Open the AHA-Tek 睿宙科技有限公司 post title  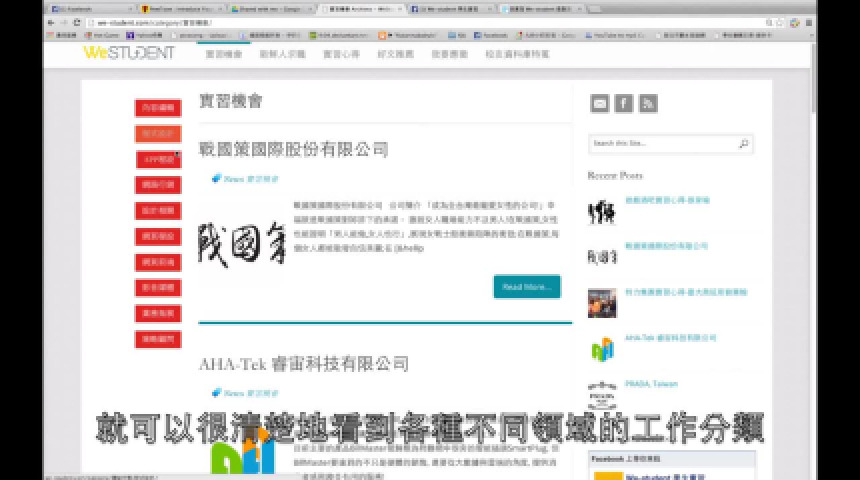303,363
